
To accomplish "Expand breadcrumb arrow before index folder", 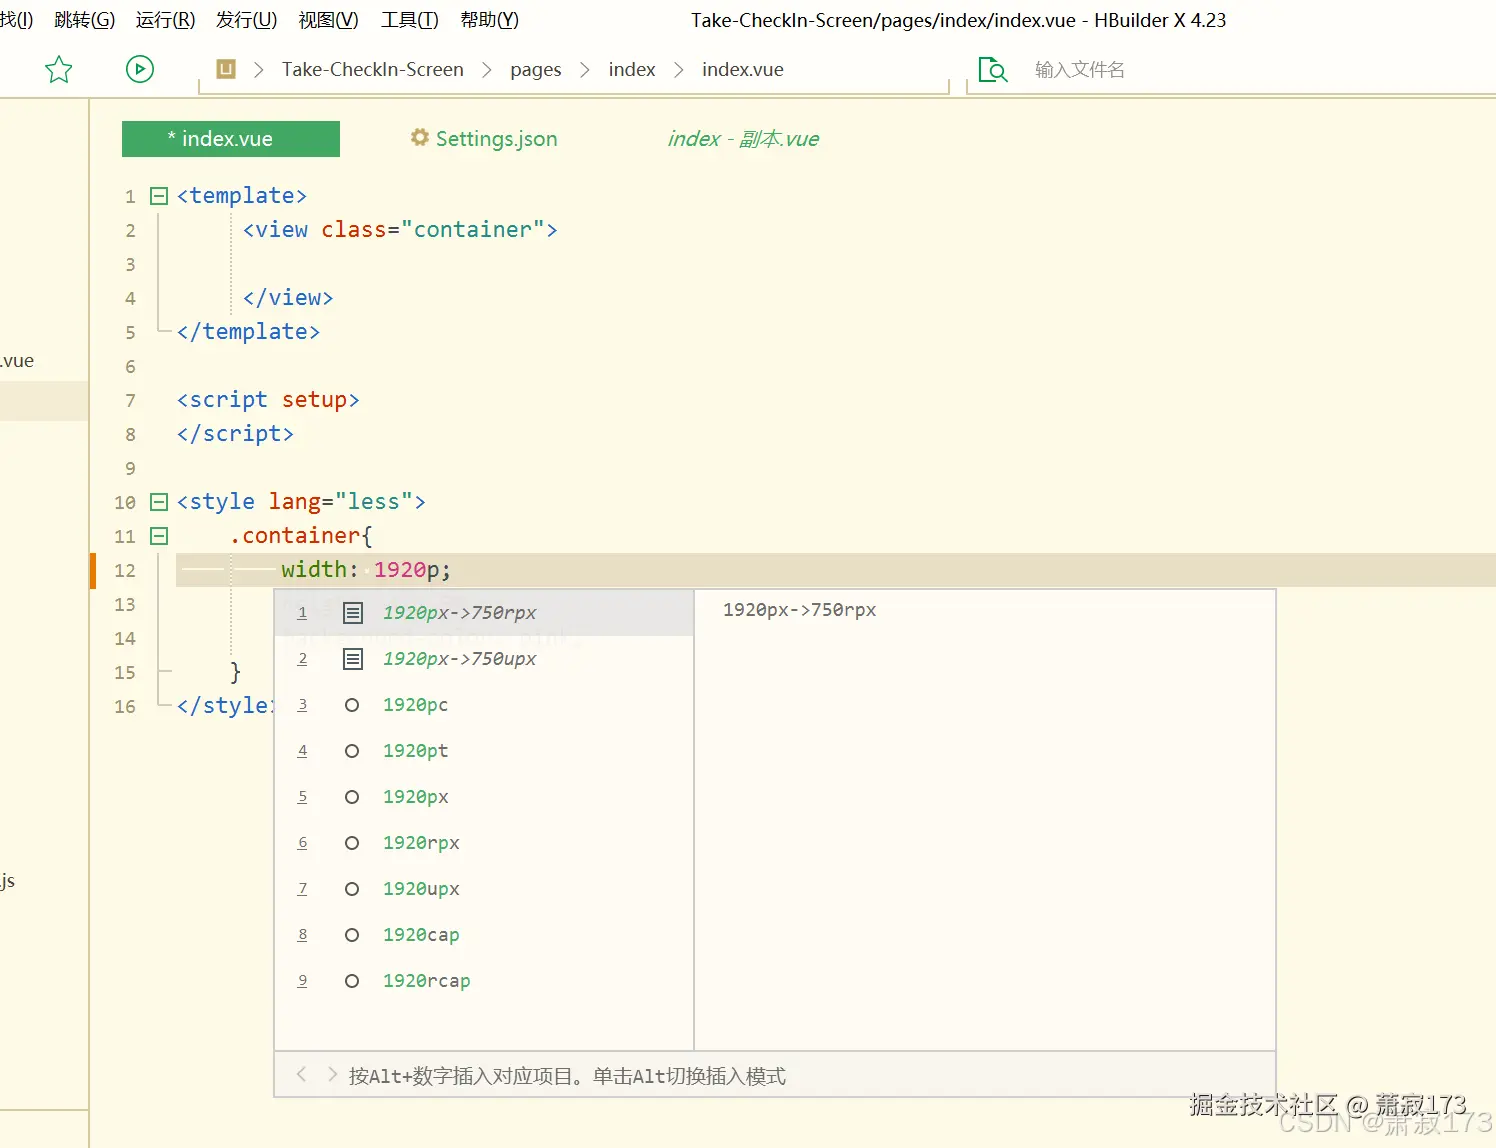I will tap(585, 69).
